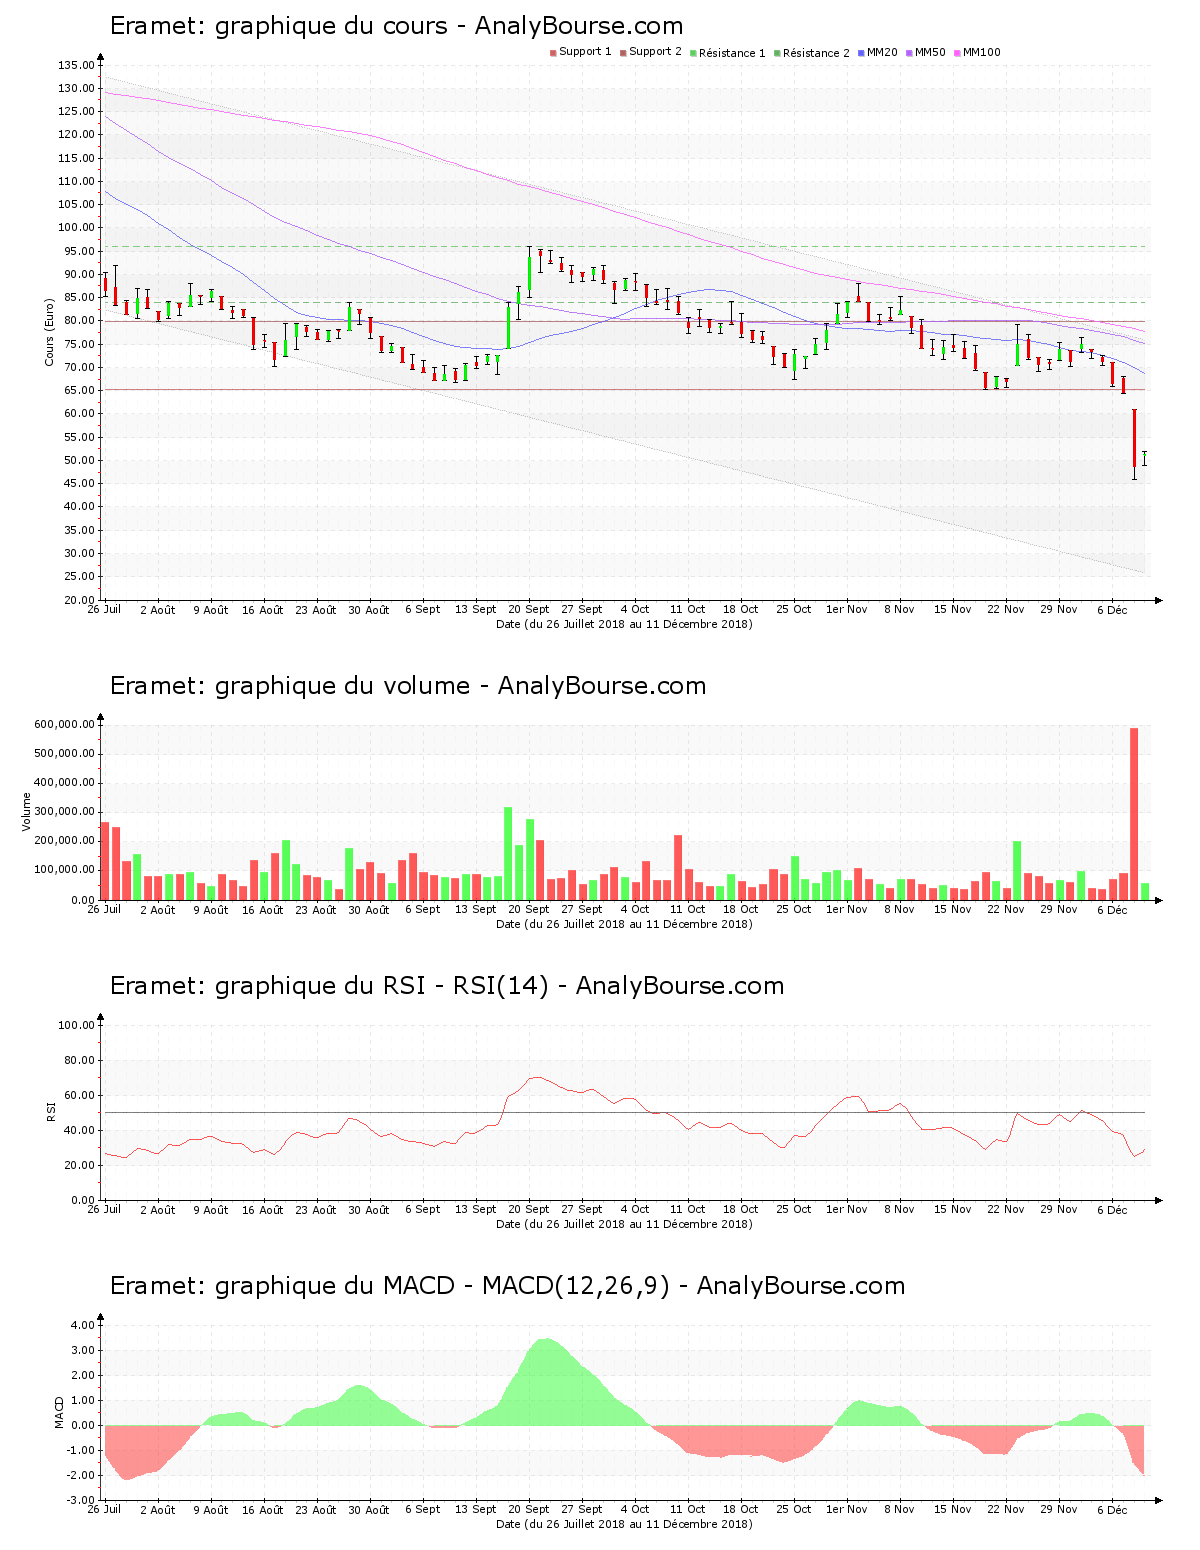Click the date range caption under MACD chart
Image resolution: width=1200 pixels, height=1550 pixels.
pos(624,1524)
